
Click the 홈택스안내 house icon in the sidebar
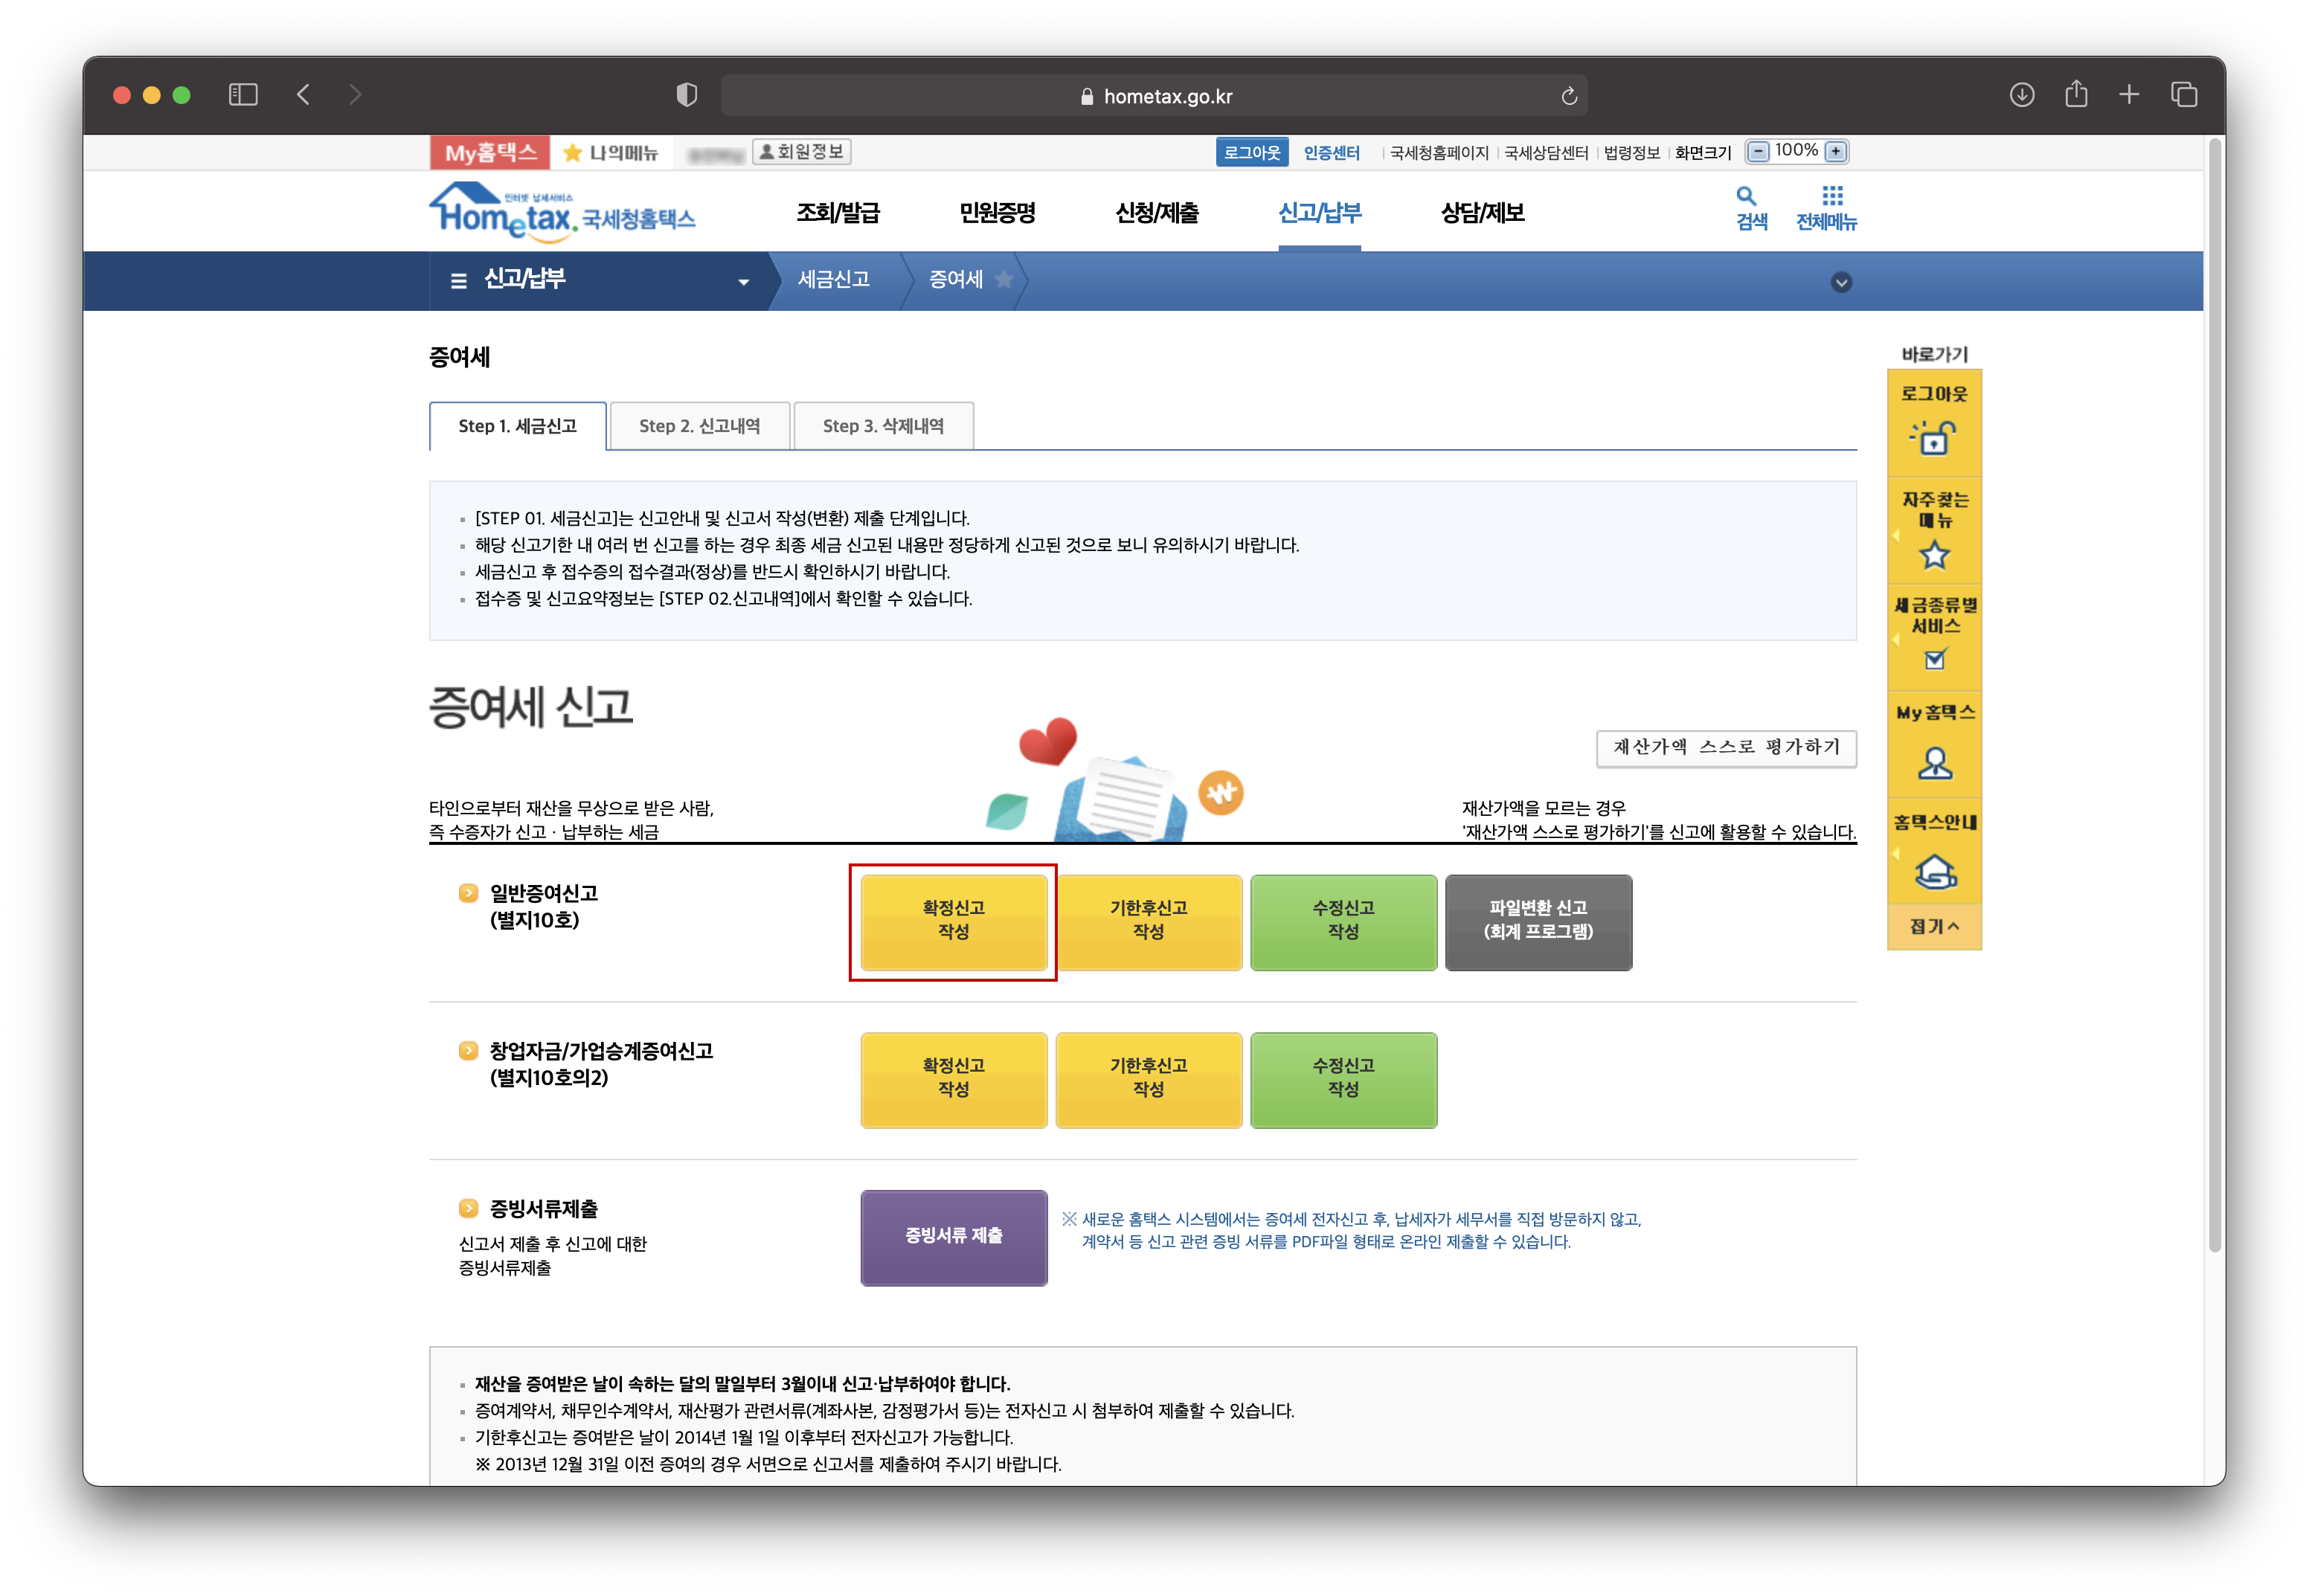(x=1934, y=871)
